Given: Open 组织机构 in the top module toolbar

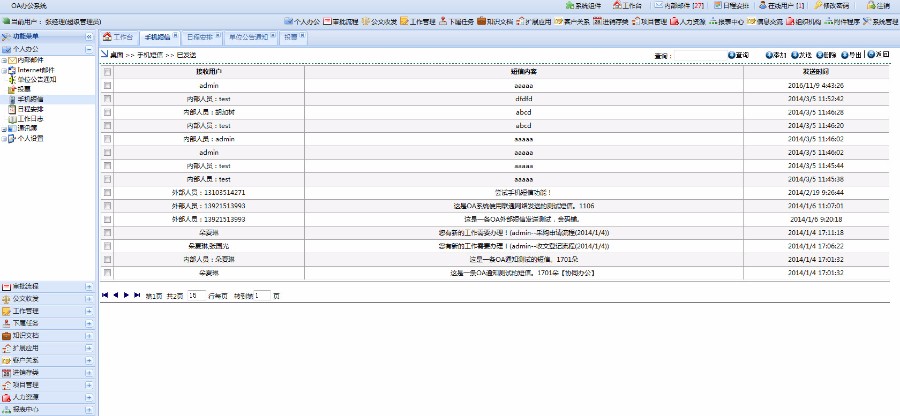Looking at the screenshot, I should [804, 21].
